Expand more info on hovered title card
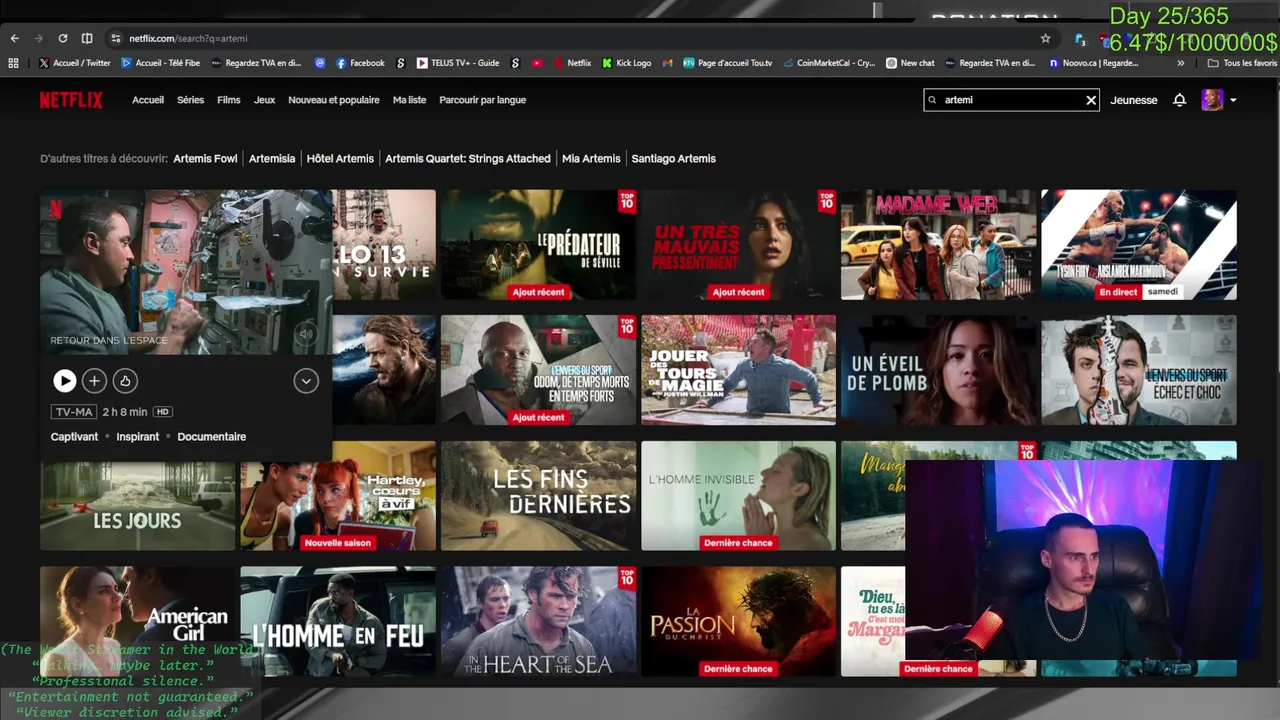The width and height of the screenshot is (1280, 720). pos(306,381)
